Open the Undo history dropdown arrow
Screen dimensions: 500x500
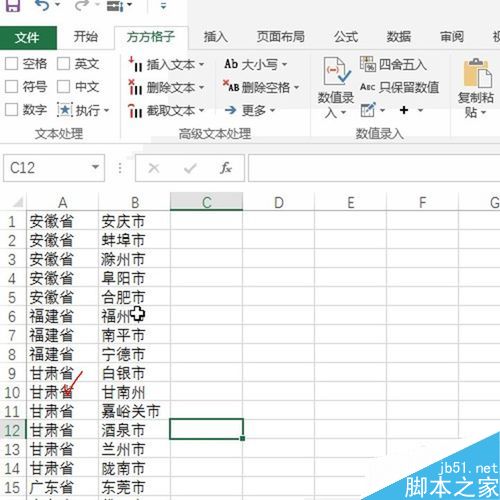[x=57, y=5]
